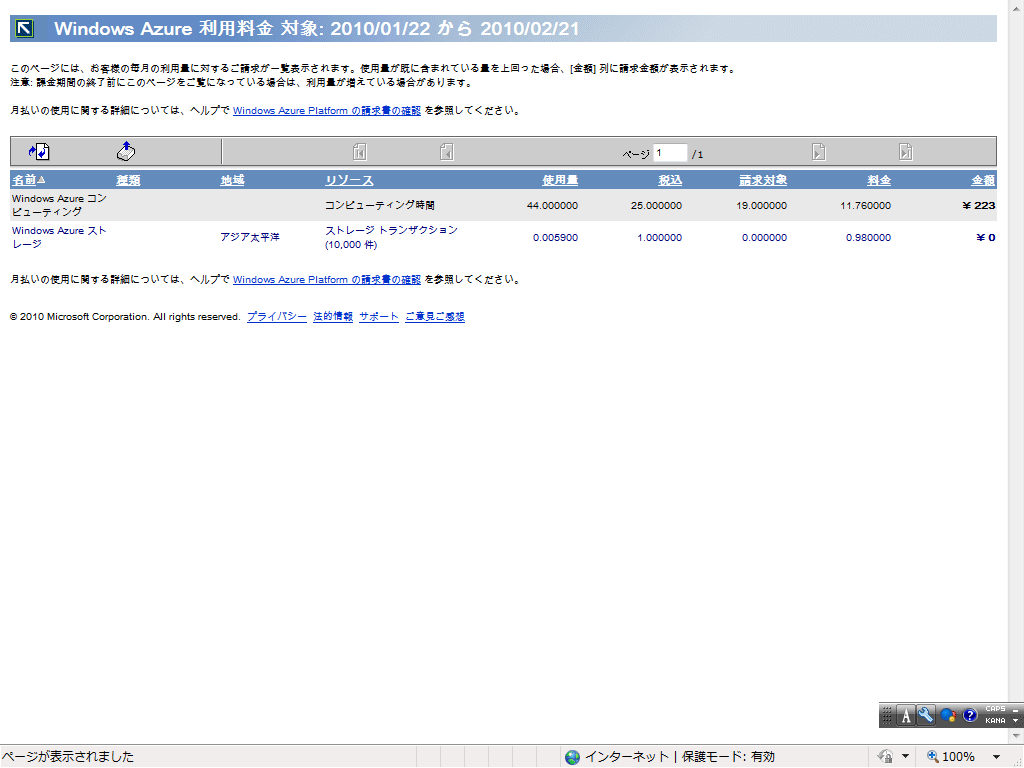
Task: Click the billable value 19.000000
Action: (761, 206)
